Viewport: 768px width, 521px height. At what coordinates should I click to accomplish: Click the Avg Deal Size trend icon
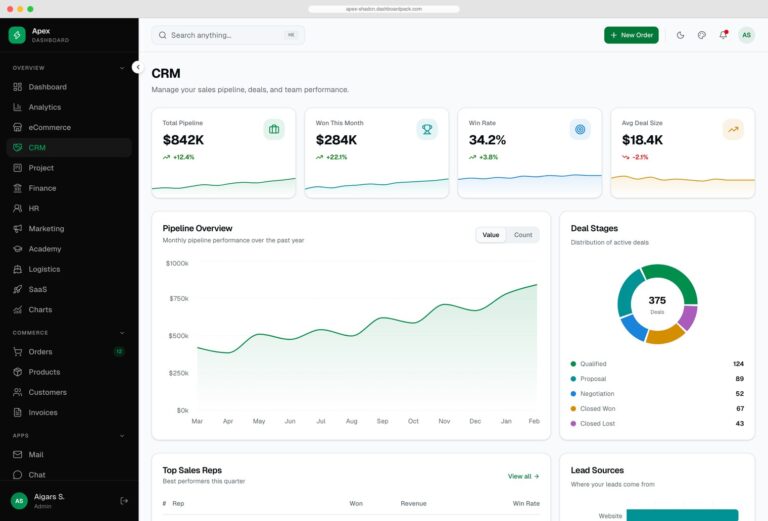click(x=733, y=129)
